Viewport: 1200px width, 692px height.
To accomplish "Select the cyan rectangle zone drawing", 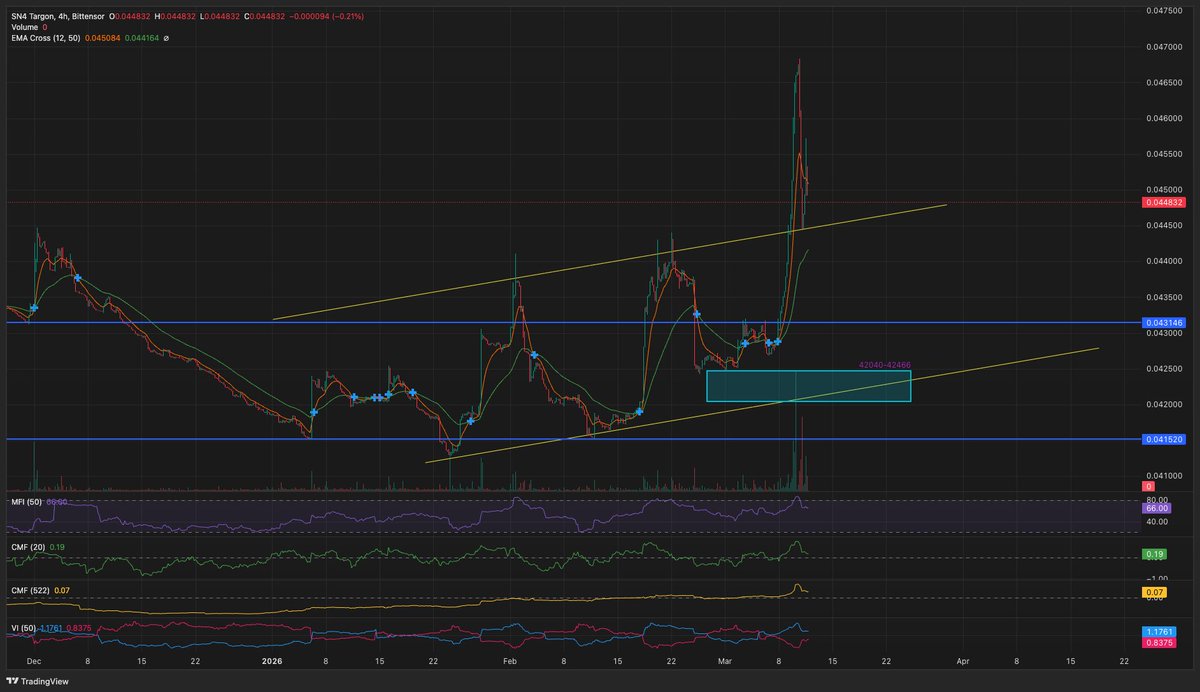I will (x=808, y=386).
